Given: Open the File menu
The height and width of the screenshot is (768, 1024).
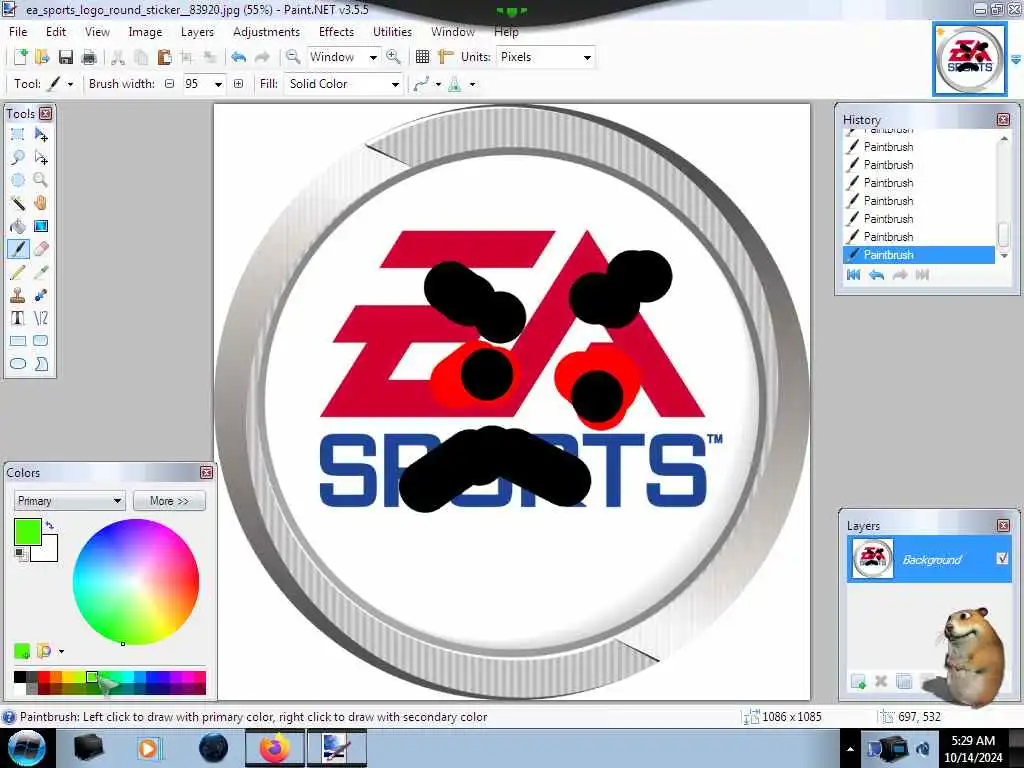Looking at the screenshot, I should coord(18,31).
